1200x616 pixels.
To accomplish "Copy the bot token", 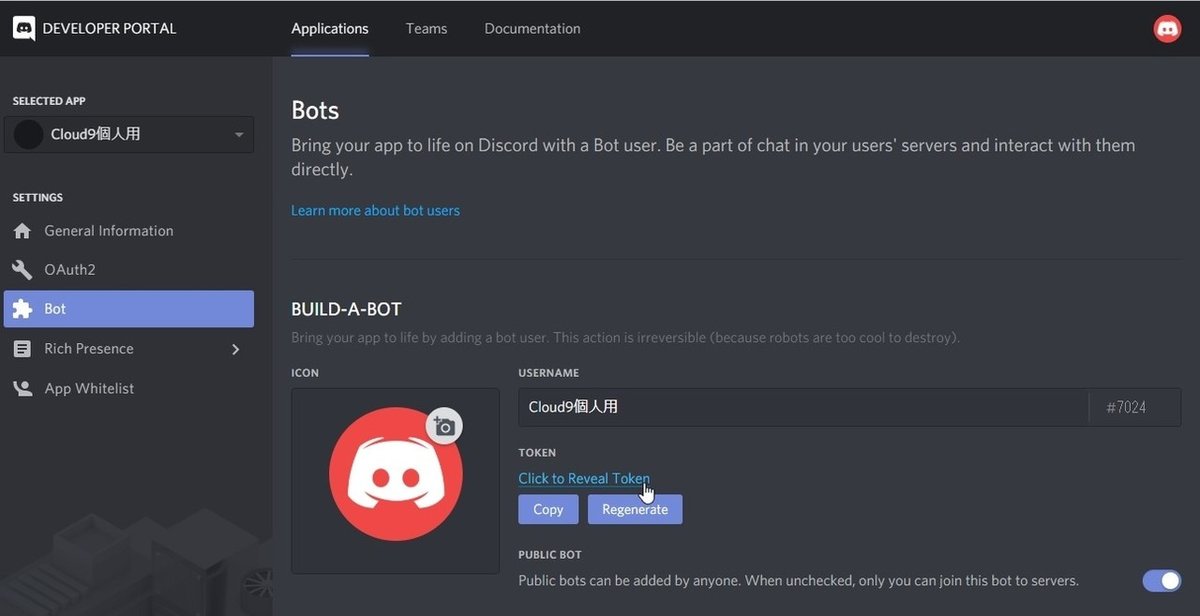I will (x=548, y=509).
